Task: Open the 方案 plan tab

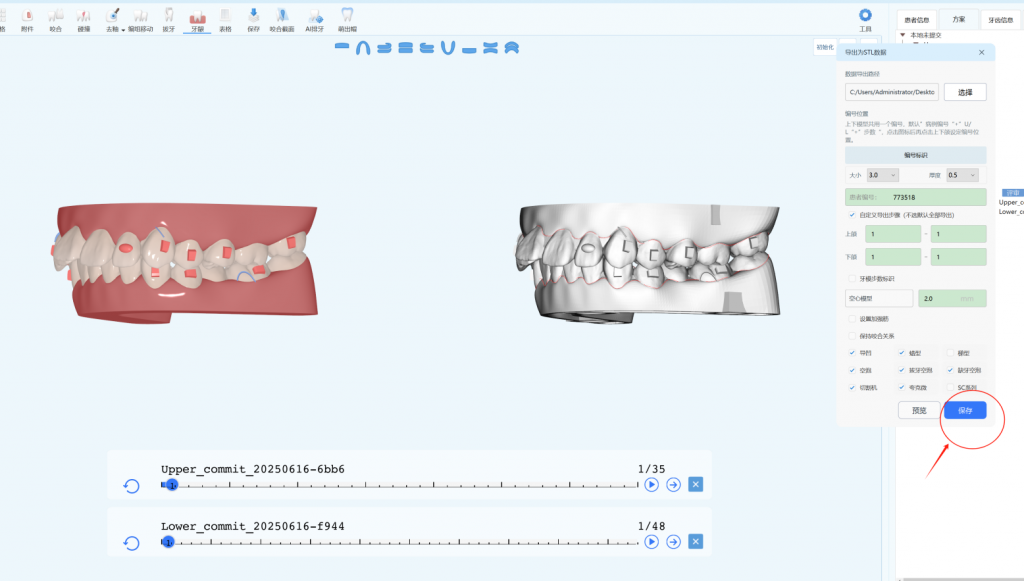Action: (x=959, y=19)
